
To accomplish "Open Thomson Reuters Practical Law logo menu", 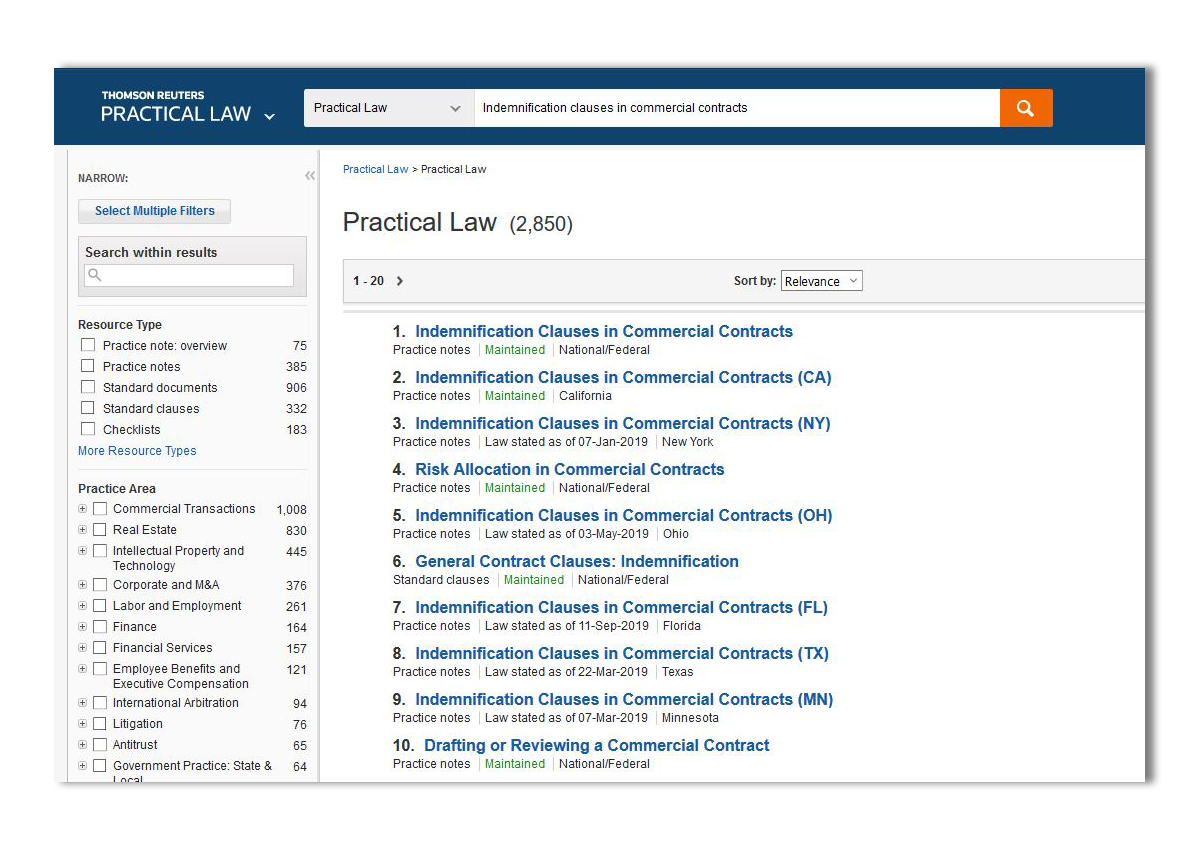I will pos(187,108).
